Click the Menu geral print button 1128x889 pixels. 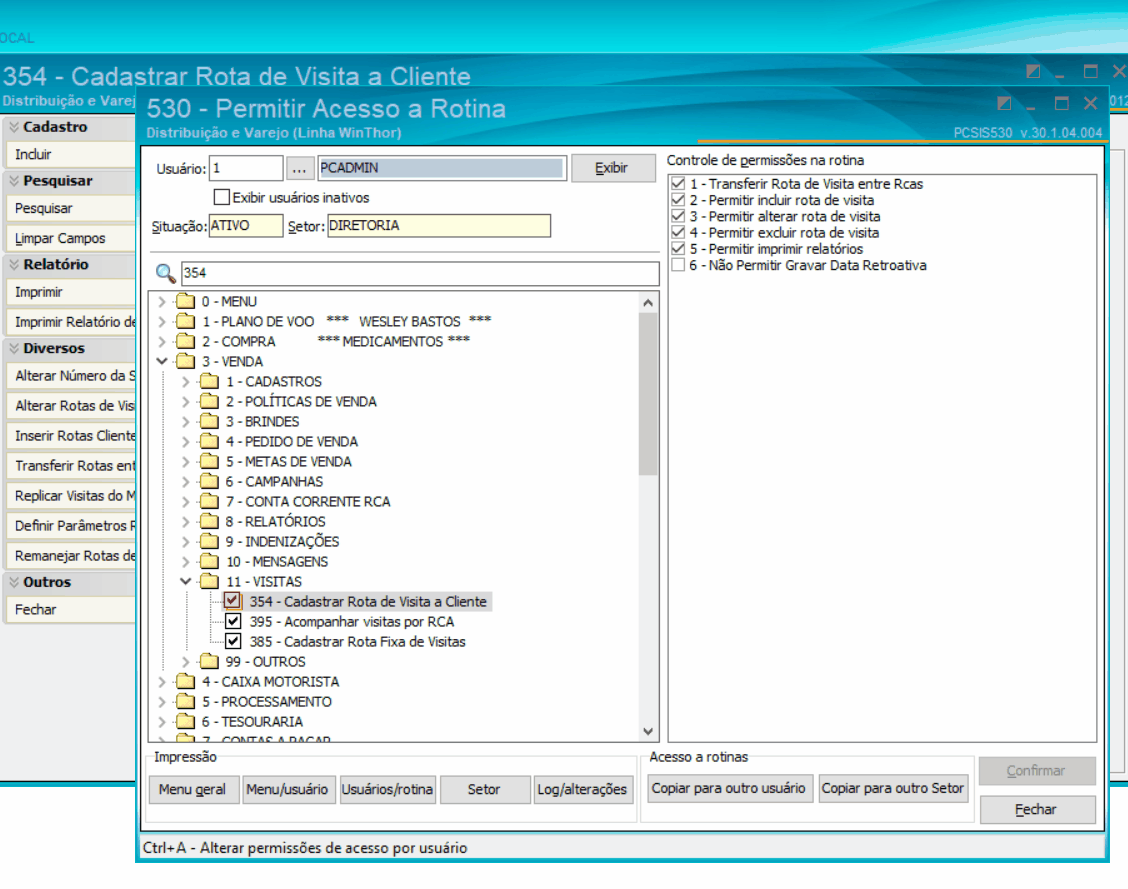[x=194, y=789]
